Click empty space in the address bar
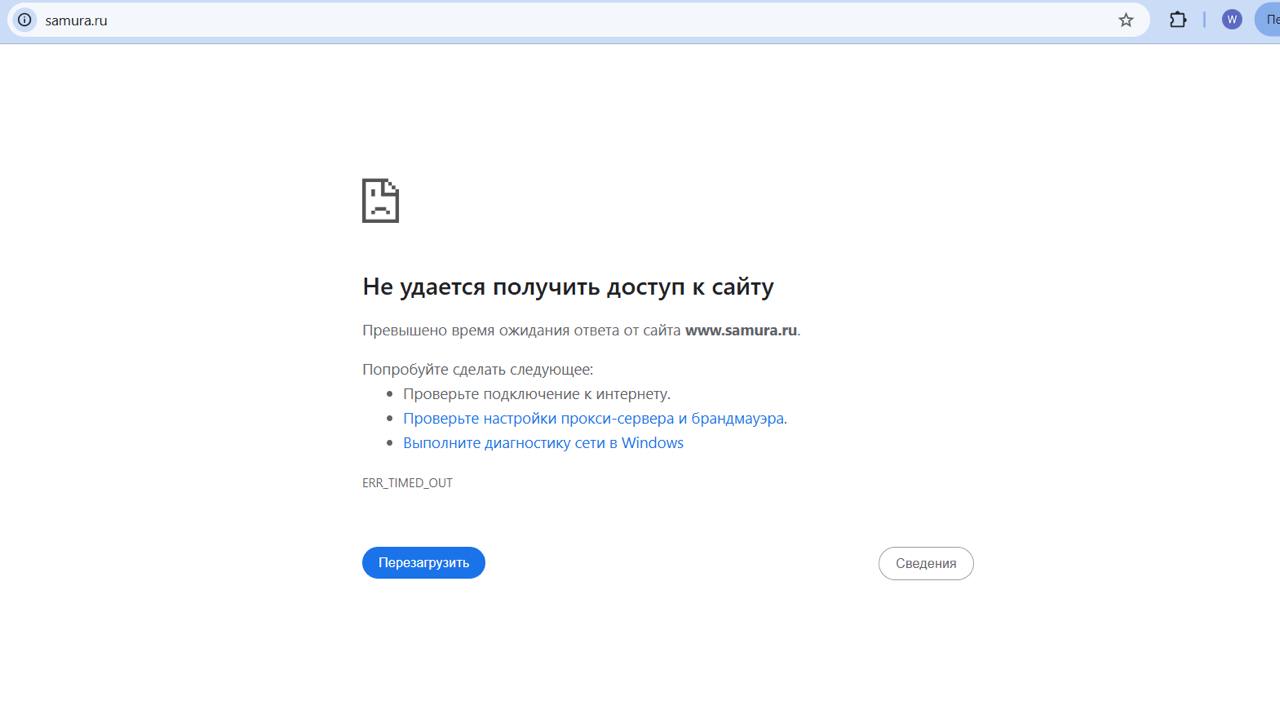The height and width of the screenshot is (706, 1280). (600, 20)
